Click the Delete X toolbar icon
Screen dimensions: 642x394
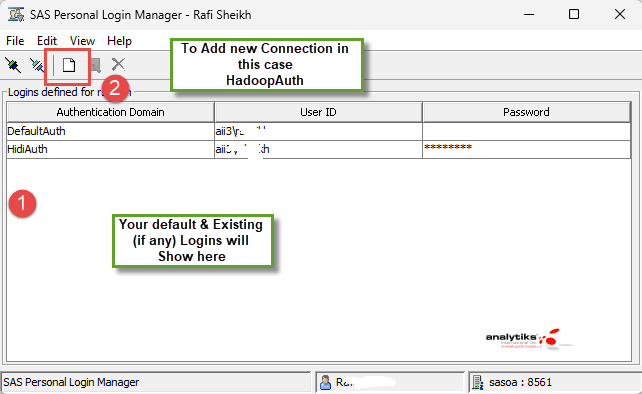(118, 65)
